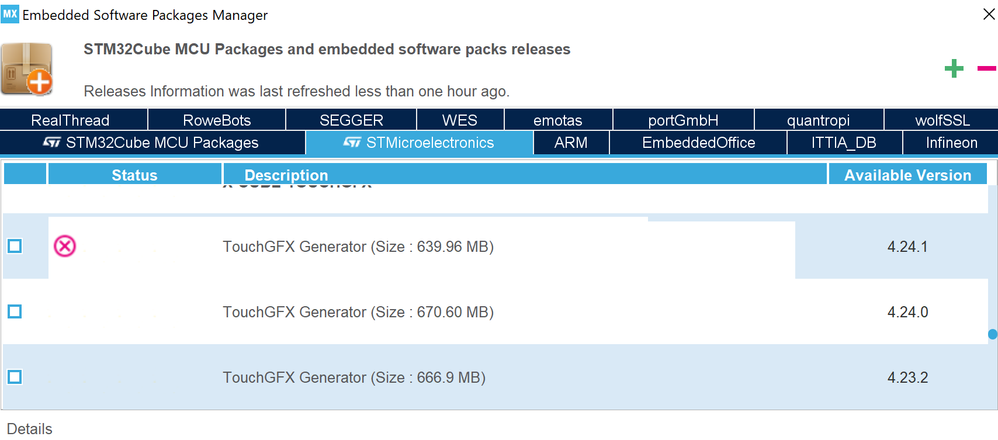Click the MX application logo in title bar
This screenshot has height=440, width=998.
(x=10, y=15)
